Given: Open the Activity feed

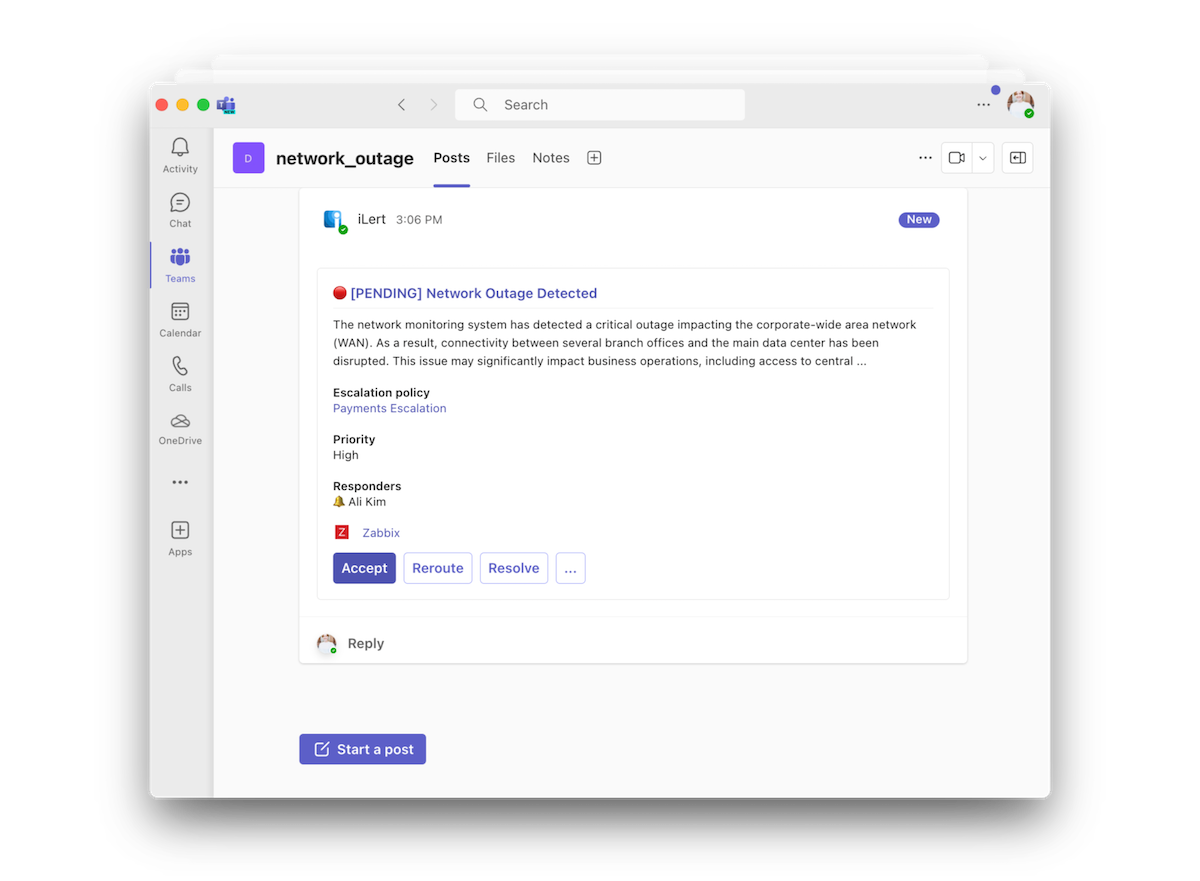Looking at the screenshot, I should point(180,155).
